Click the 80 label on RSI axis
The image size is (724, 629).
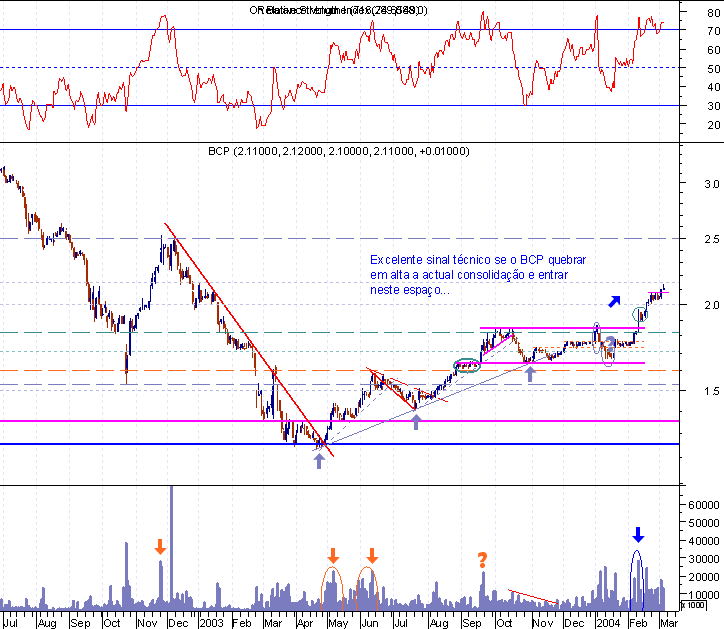point(713,13)
